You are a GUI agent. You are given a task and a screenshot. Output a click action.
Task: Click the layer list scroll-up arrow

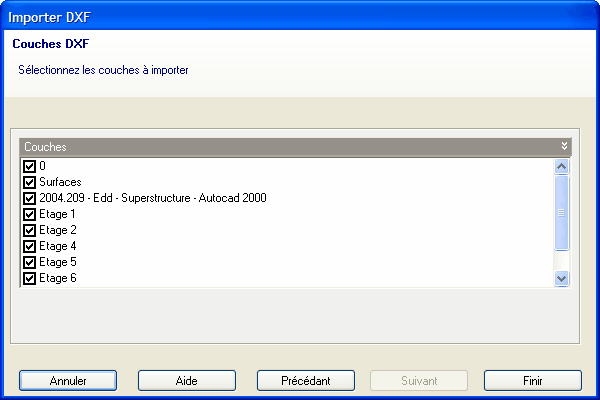click(x=561, y=166)
